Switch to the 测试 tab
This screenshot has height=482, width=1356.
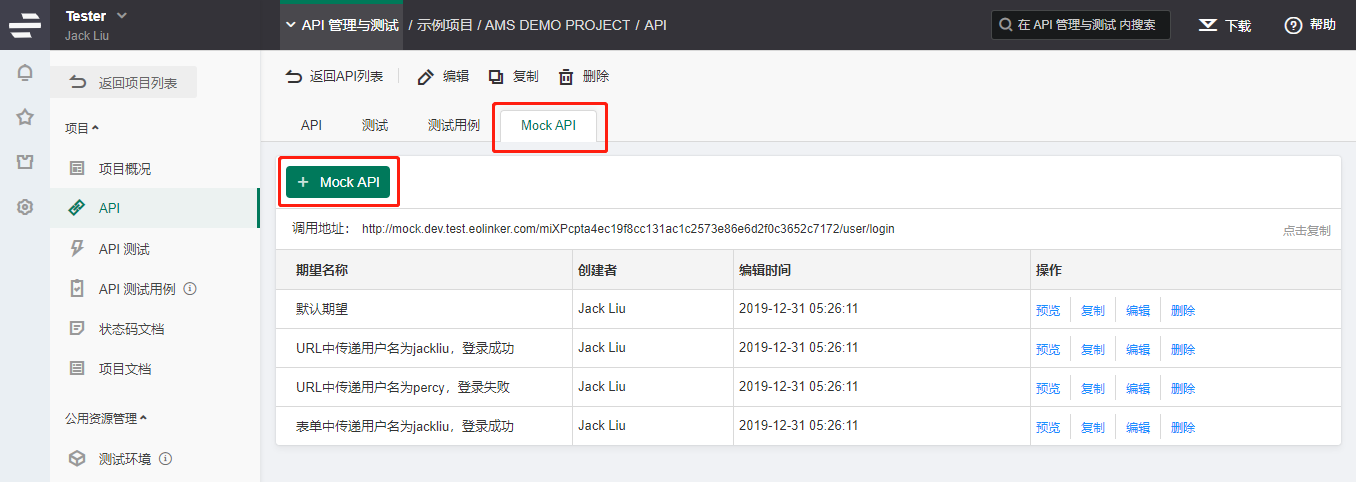coord(375,125)
